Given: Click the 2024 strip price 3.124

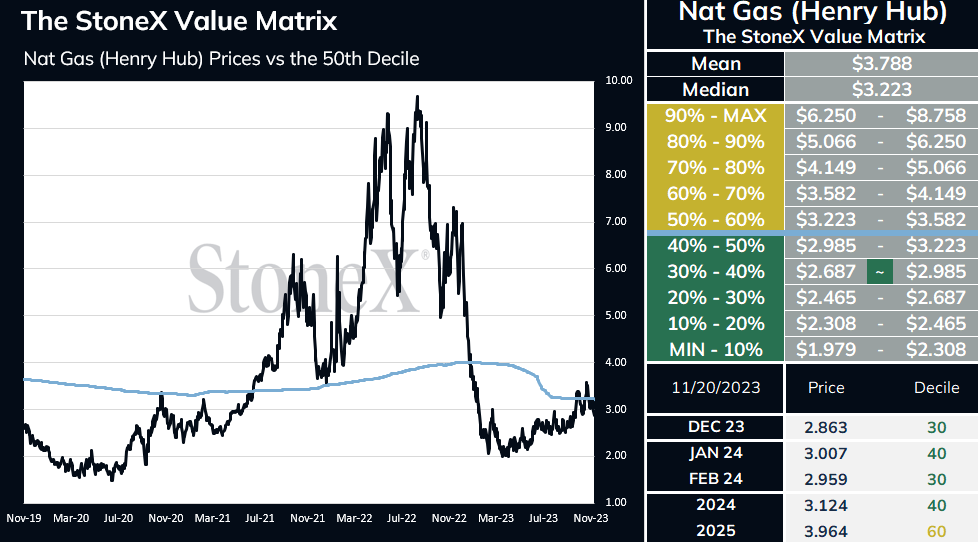Looking at the screenshot, I should (826, 506).
